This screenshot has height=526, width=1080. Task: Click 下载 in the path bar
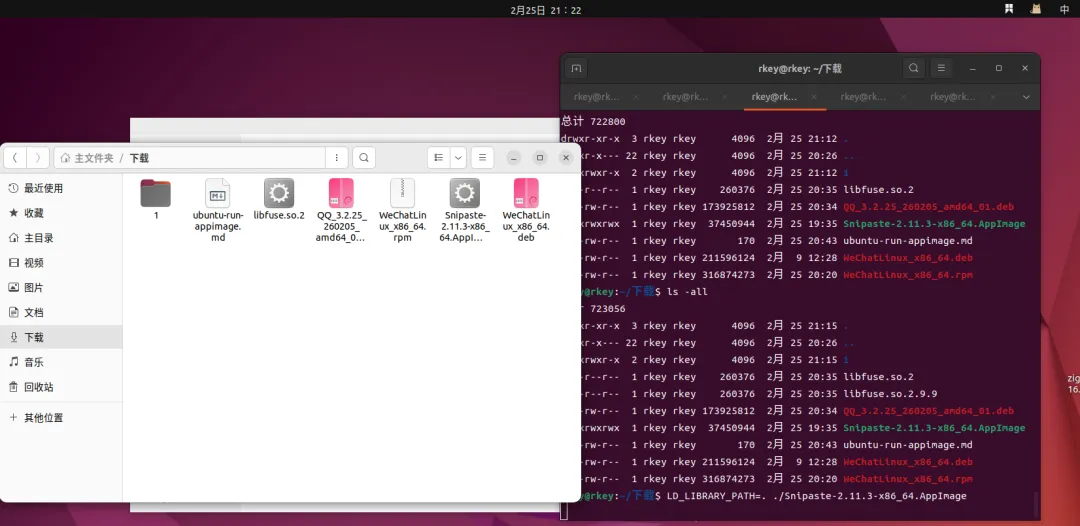pos(139,158)
